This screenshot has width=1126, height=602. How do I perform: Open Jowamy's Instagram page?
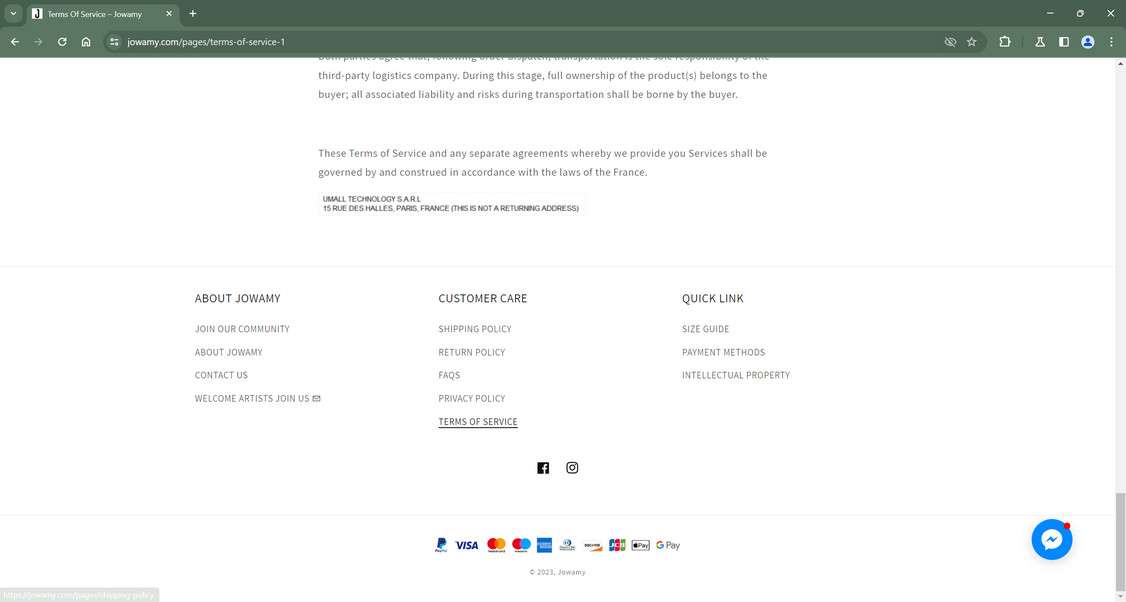click(572, 467)
